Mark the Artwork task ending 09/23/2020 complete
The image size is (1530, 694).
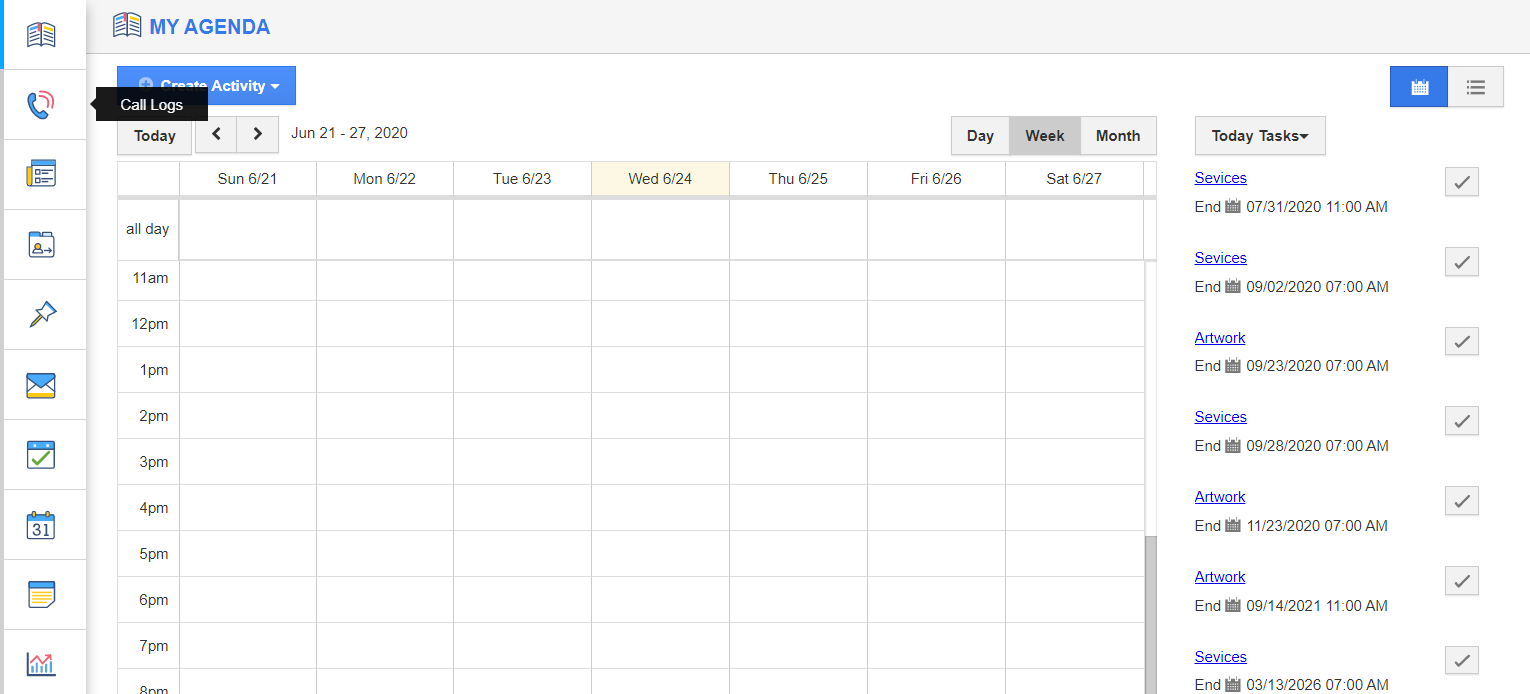coord(1461,341)
